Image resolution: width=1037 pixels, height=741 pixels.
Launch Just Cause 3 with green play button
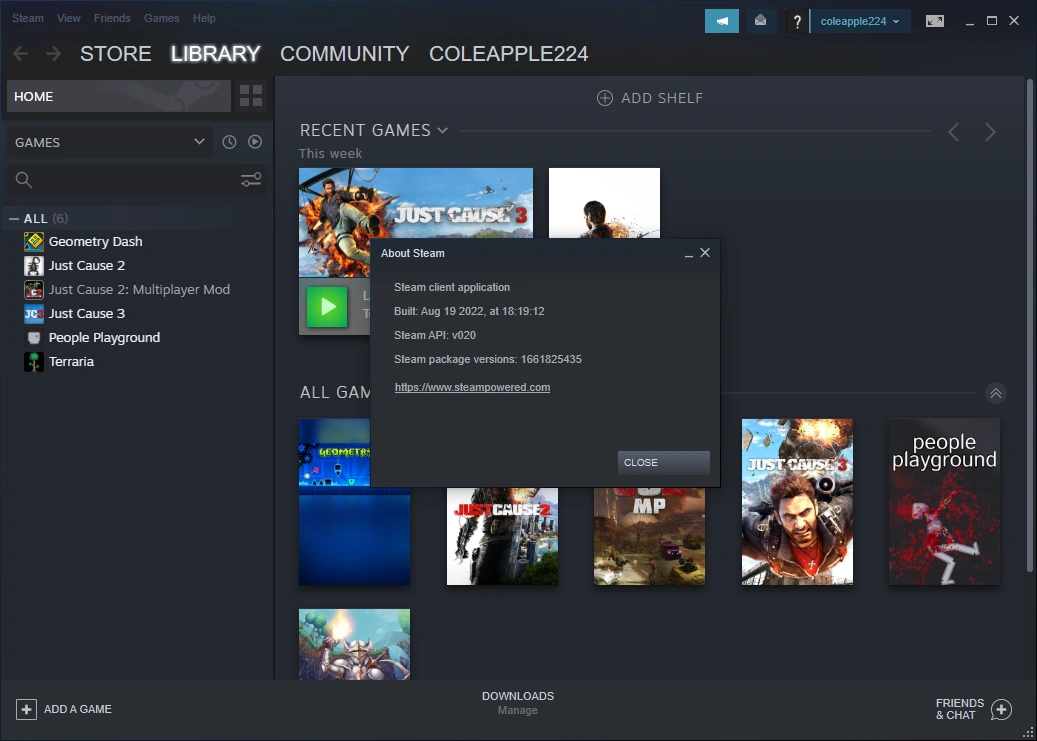327,306
